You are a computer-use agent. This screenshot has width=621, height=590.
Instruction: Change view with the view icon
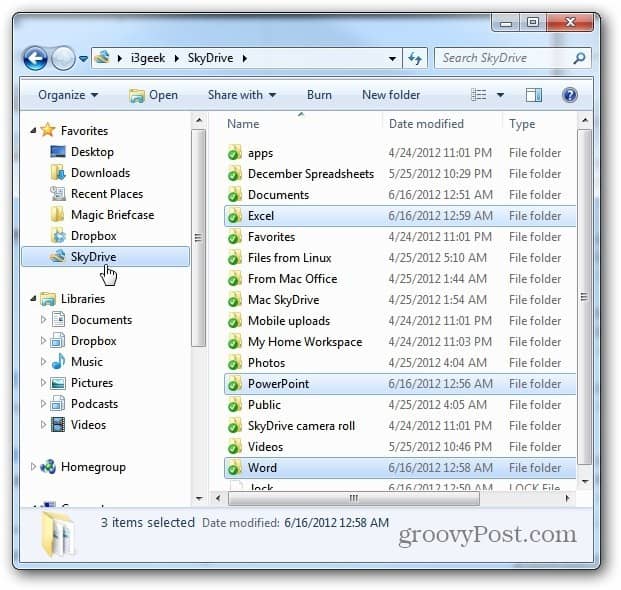pos(478,95)
